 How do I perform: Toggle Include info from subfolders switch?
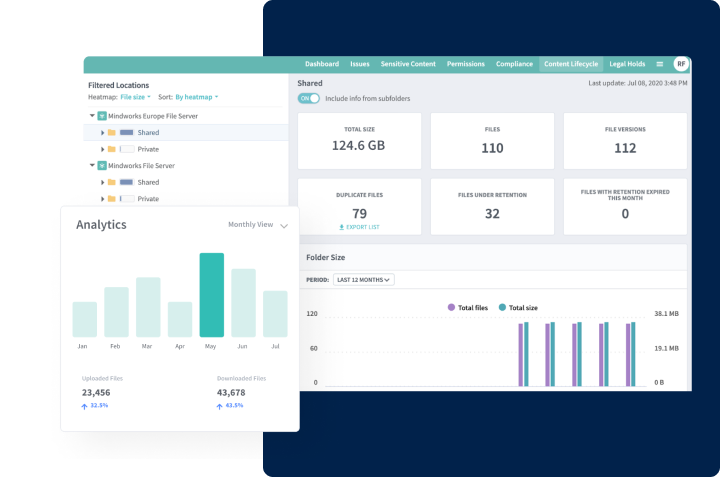coord(309,98)
